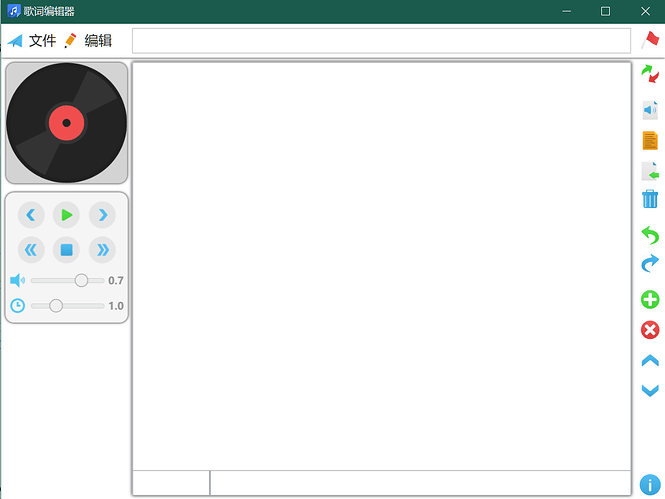Remove line with red X icon

coord(650,330)
